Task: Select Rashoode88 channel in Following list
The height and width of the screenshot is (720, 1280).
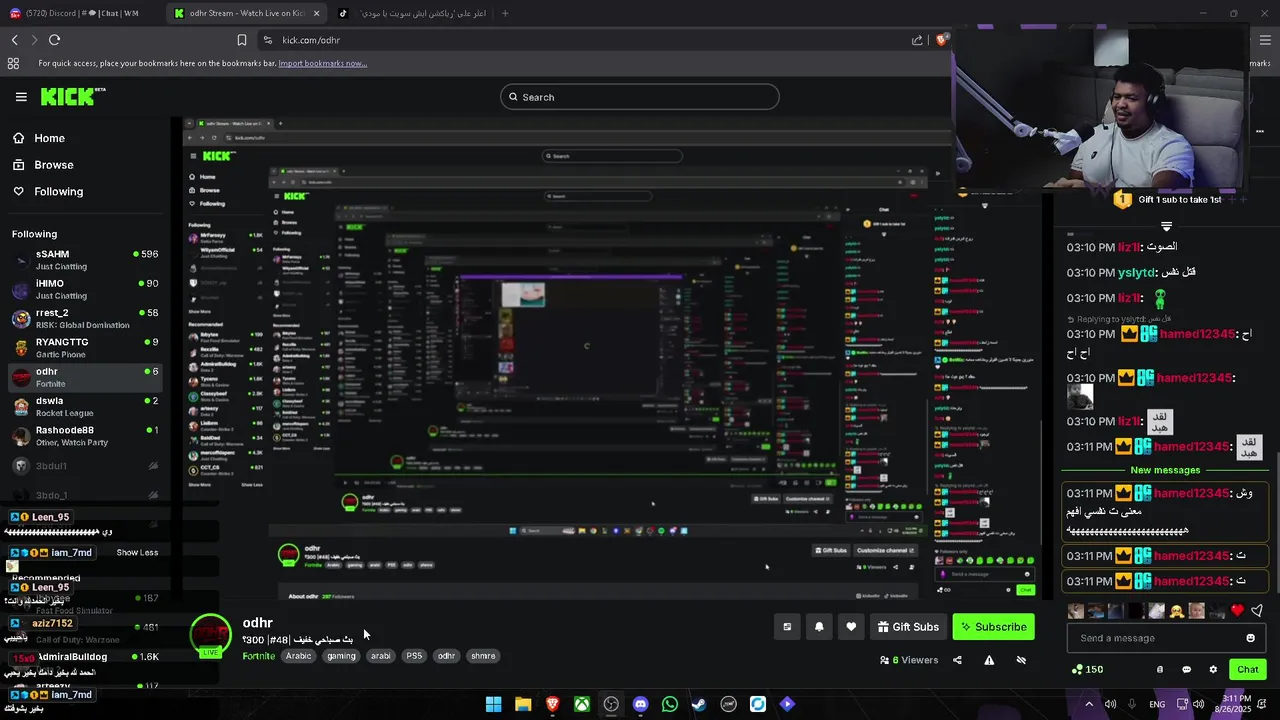Action: pos(85,436)
